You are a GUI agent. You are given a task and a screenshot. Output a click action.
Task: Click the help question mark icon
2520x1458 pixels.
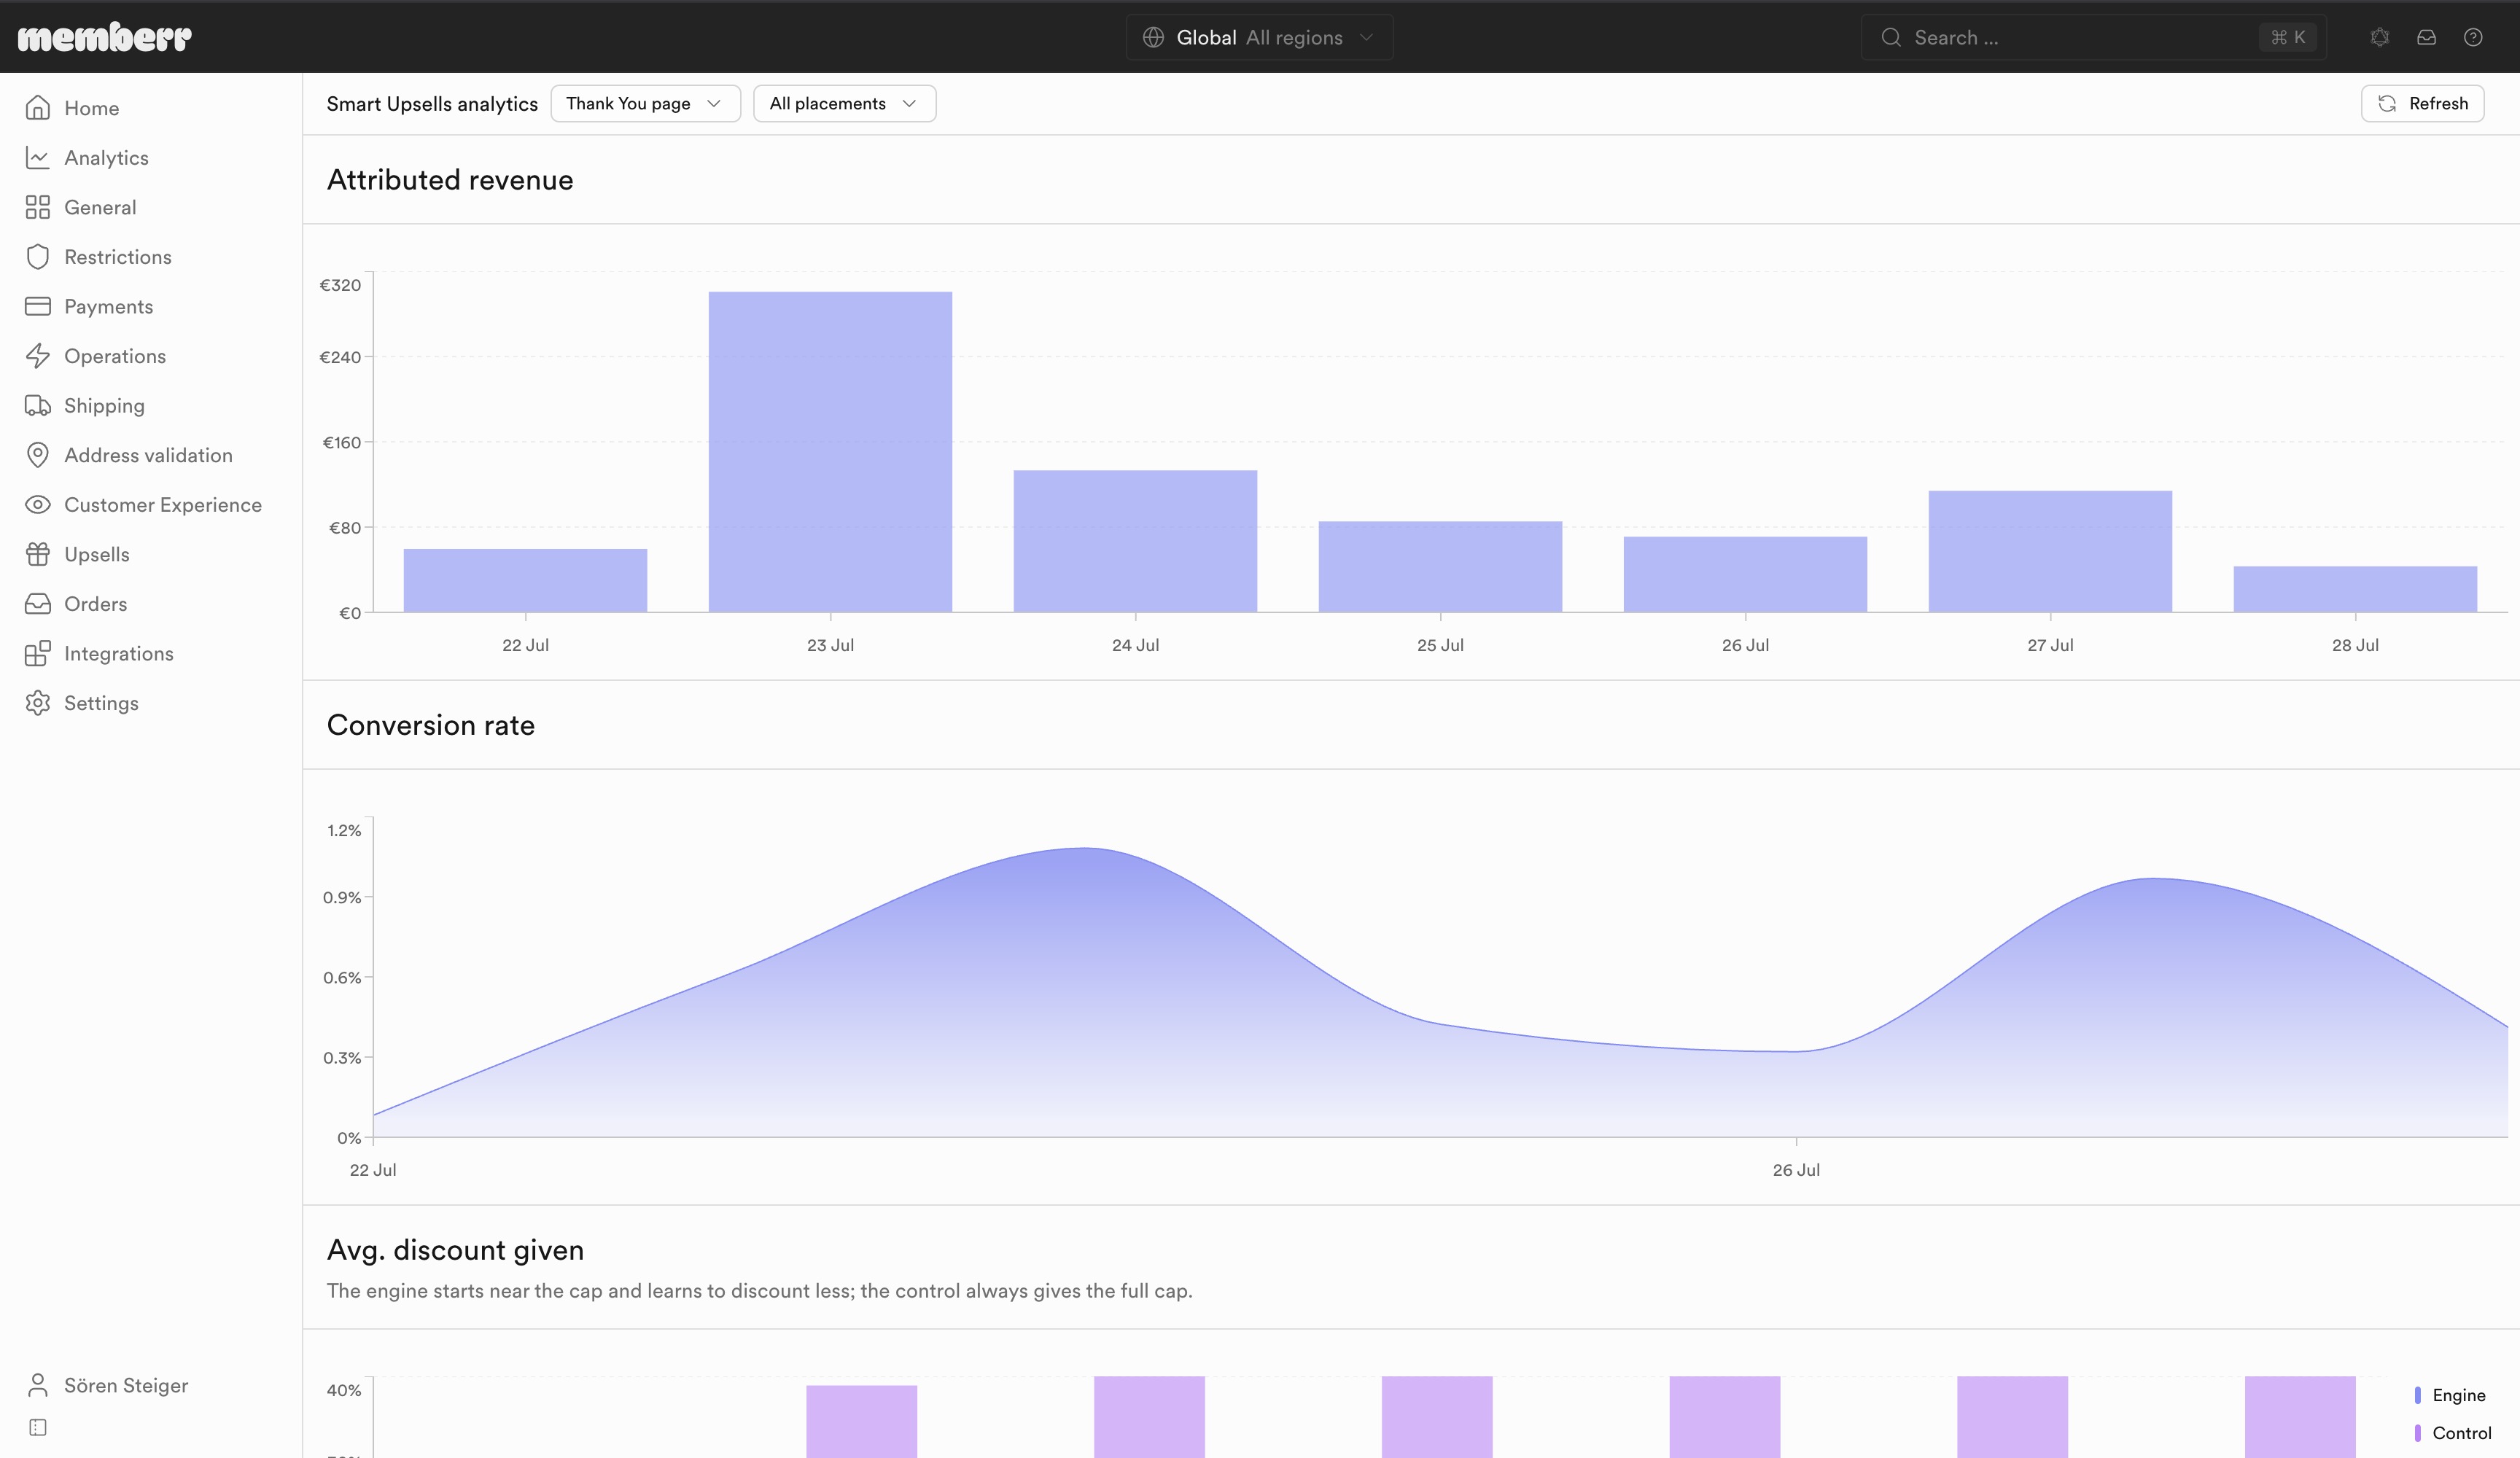tap(2473, 37)
